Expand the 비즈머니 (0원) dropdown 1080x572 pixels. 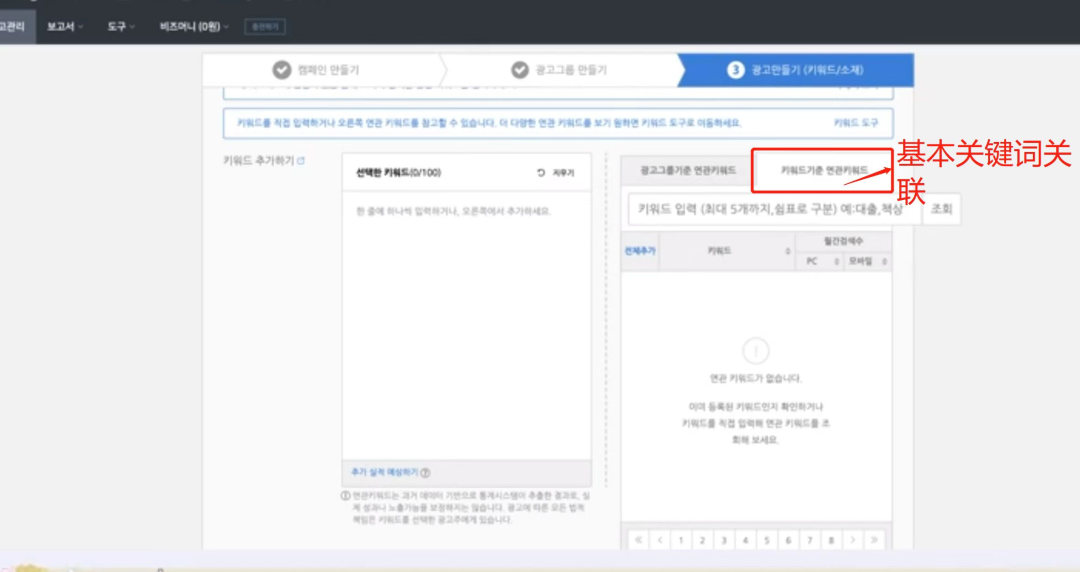tap(194, 27)
